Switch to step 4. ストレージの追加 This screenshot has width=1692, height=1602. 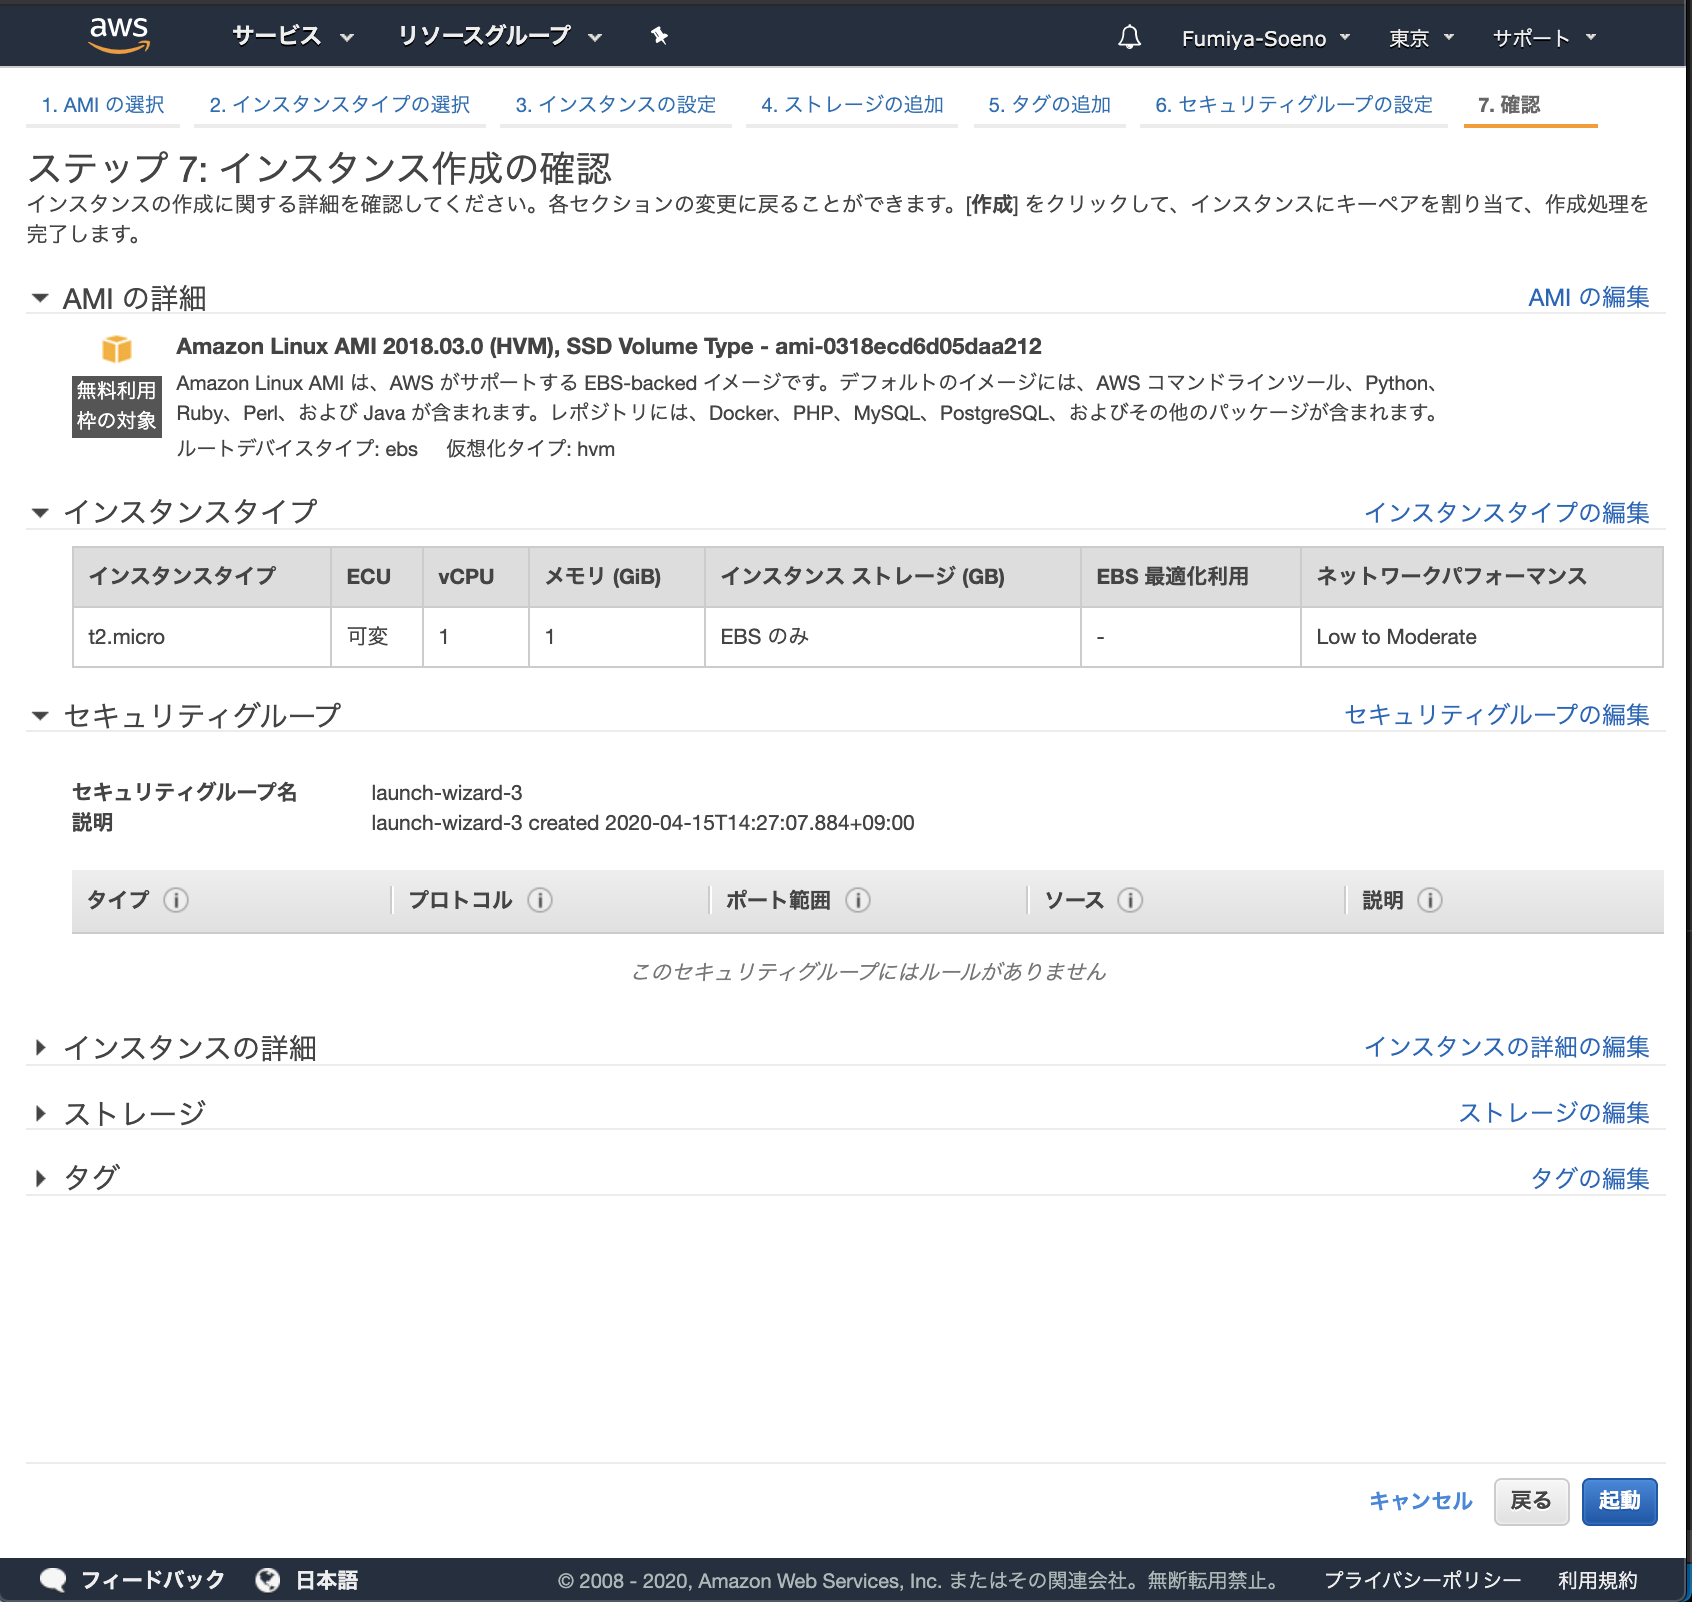point(852,103)
